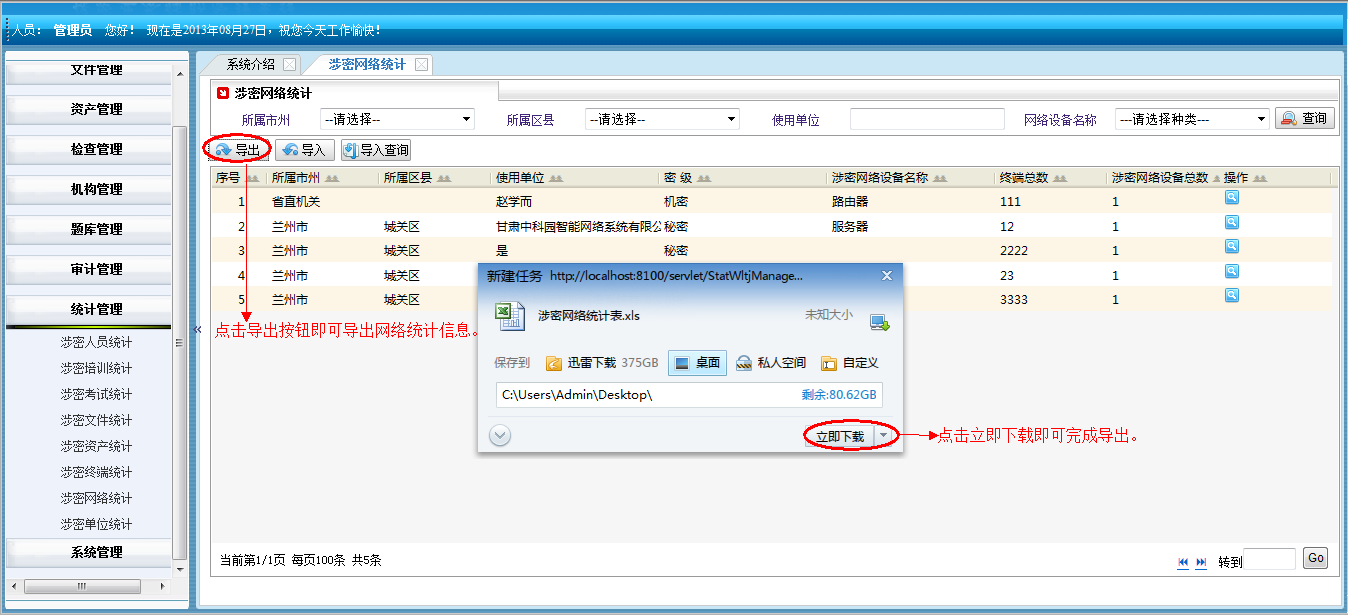Open 涉密文件统计 in sidebar
This screenshot has height=615, width=1348.
(x=96, y=420)
